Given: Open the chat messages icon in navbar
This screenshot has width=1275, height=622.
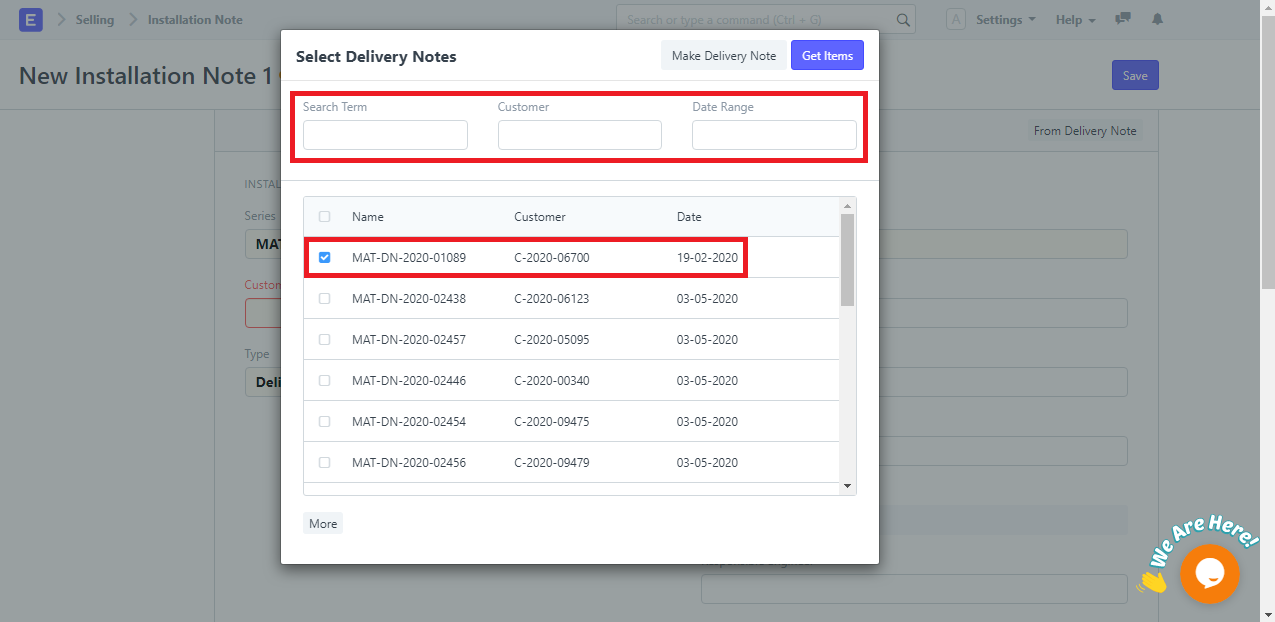Looking at the screenshot, I should point(1124,19).
